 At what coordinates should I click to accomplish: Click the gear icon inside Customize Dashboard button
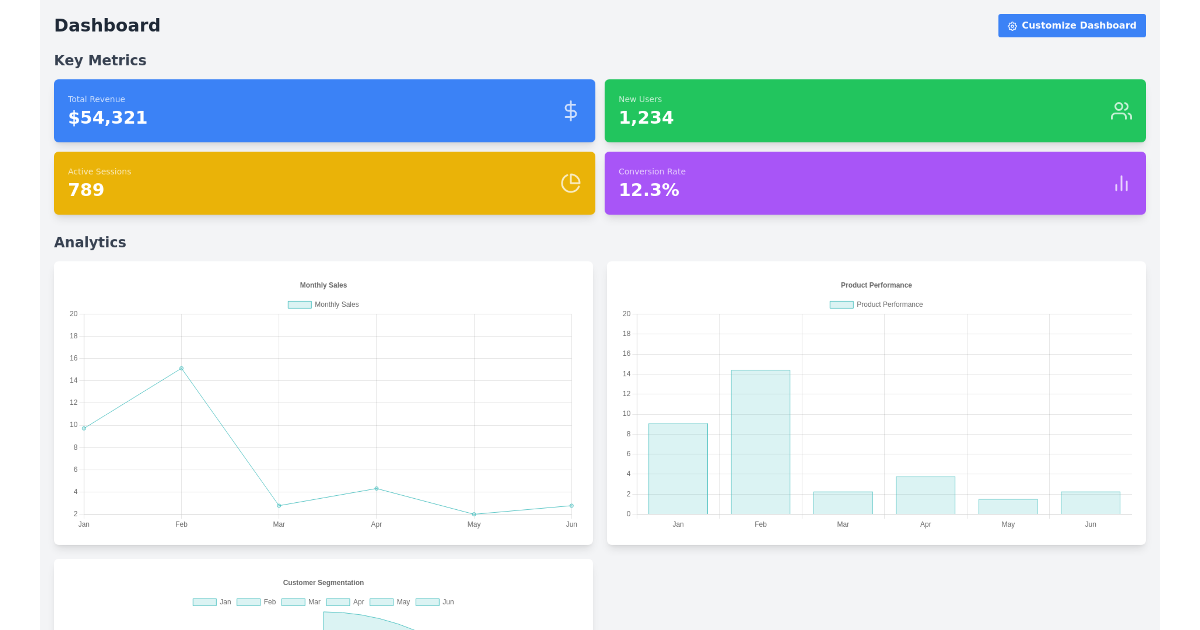[1013, 25]
